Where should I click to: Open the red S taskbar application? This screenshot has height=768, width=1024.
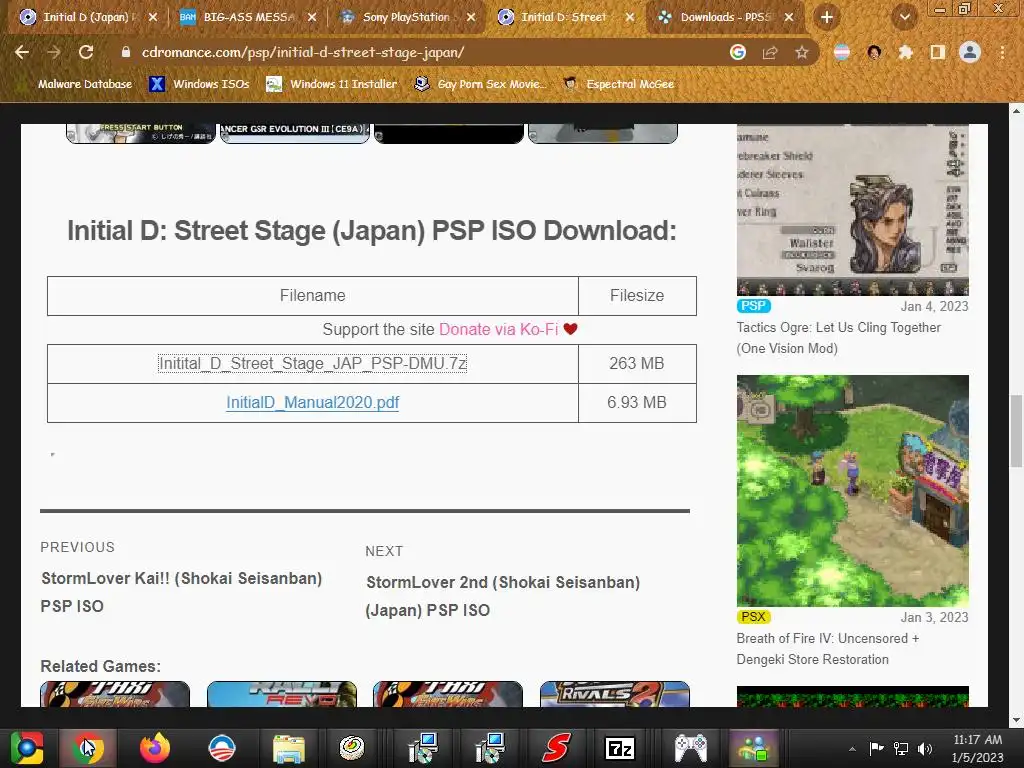point(556,748)
